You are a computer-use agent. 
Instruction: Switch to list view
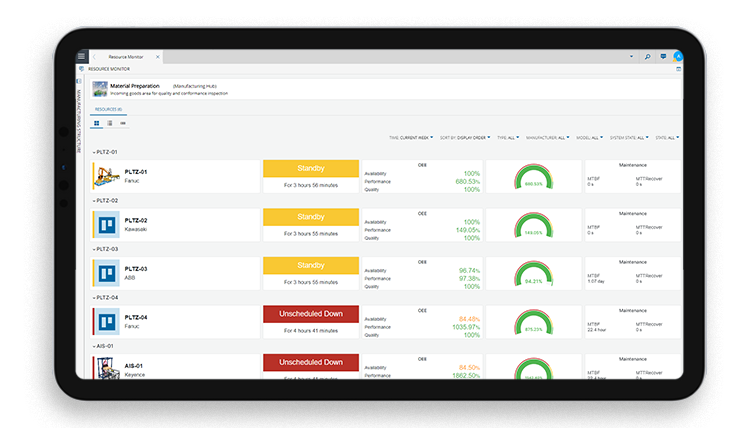click(x=109, y=123)
